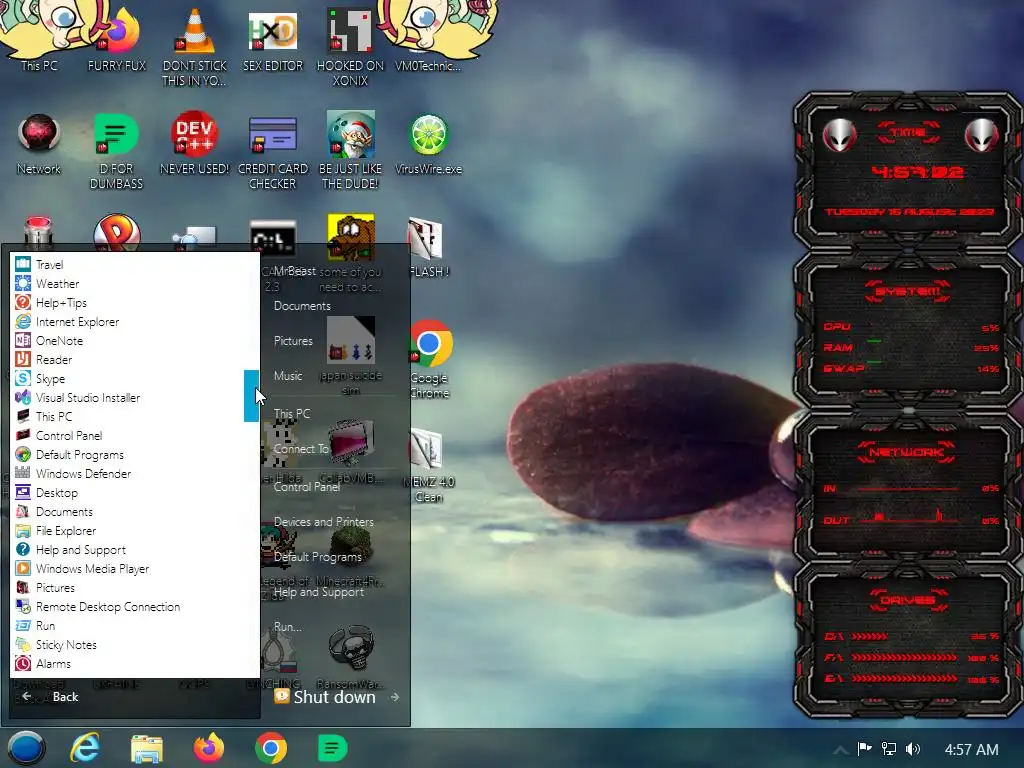Open Internet Explorer from the taskbar

pos(85,748)
